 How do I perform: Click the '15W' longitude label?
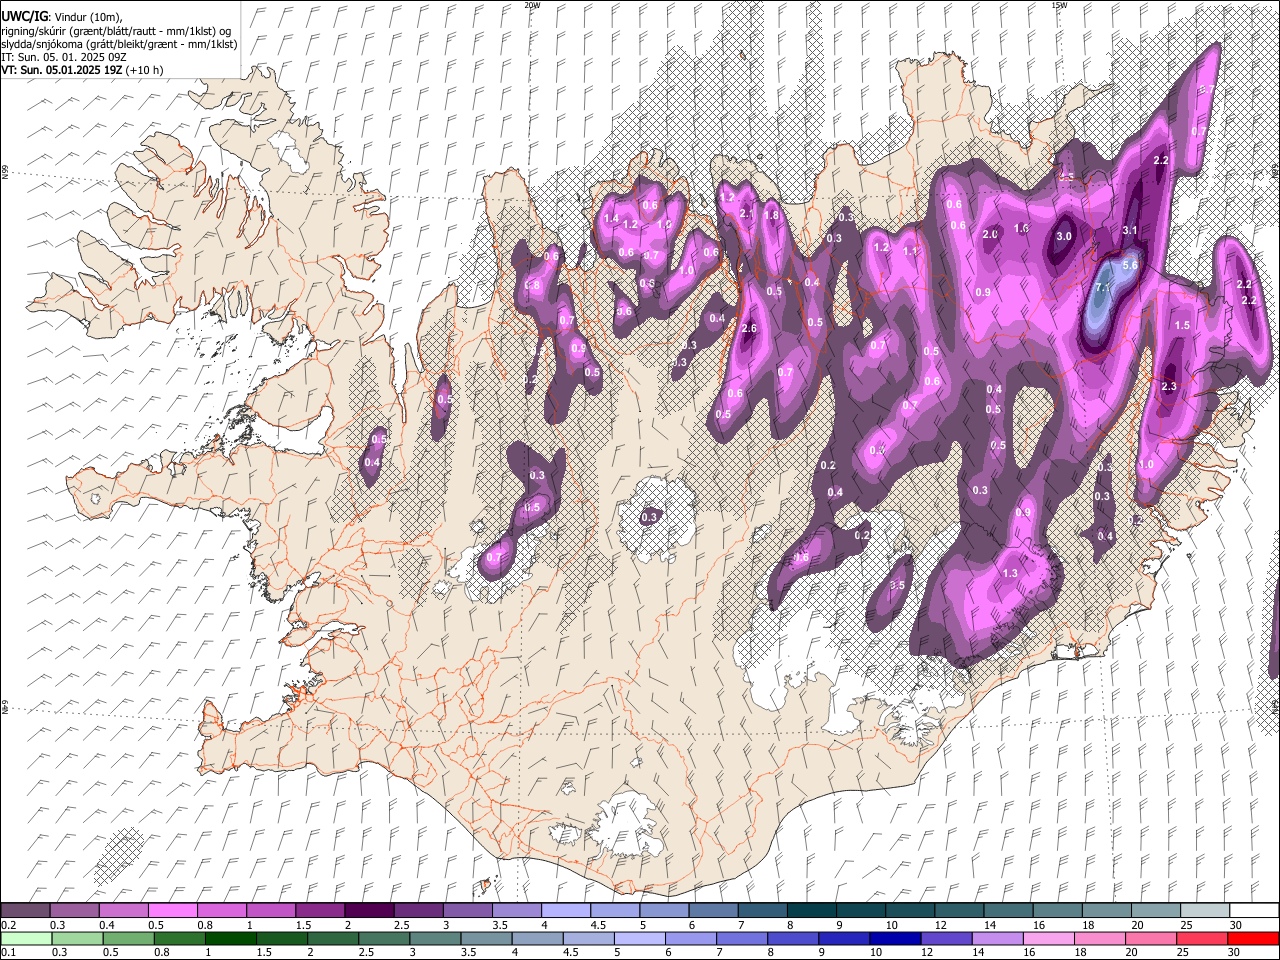pos(1059,5)
